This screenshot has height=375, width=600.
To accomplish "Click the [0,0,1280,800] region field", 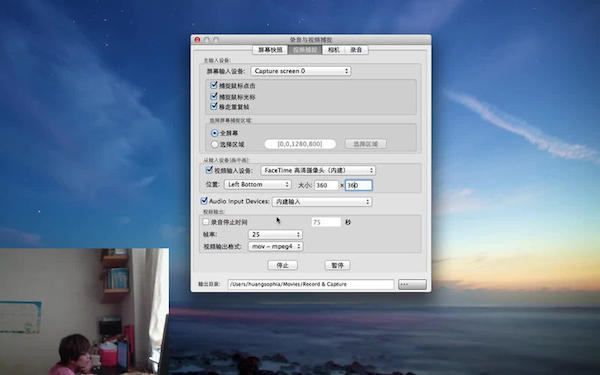I will [300, 144].
